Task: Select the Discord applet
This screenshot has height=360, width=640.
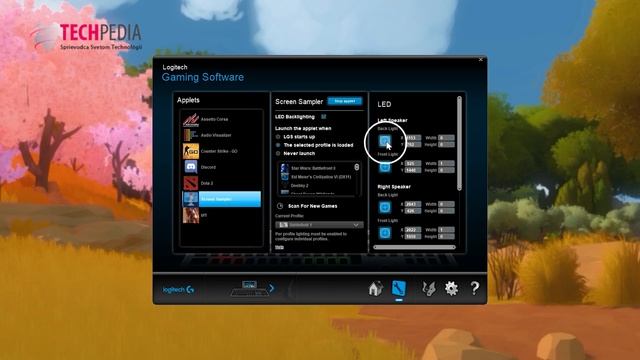Action: click(x=221, y=167)
